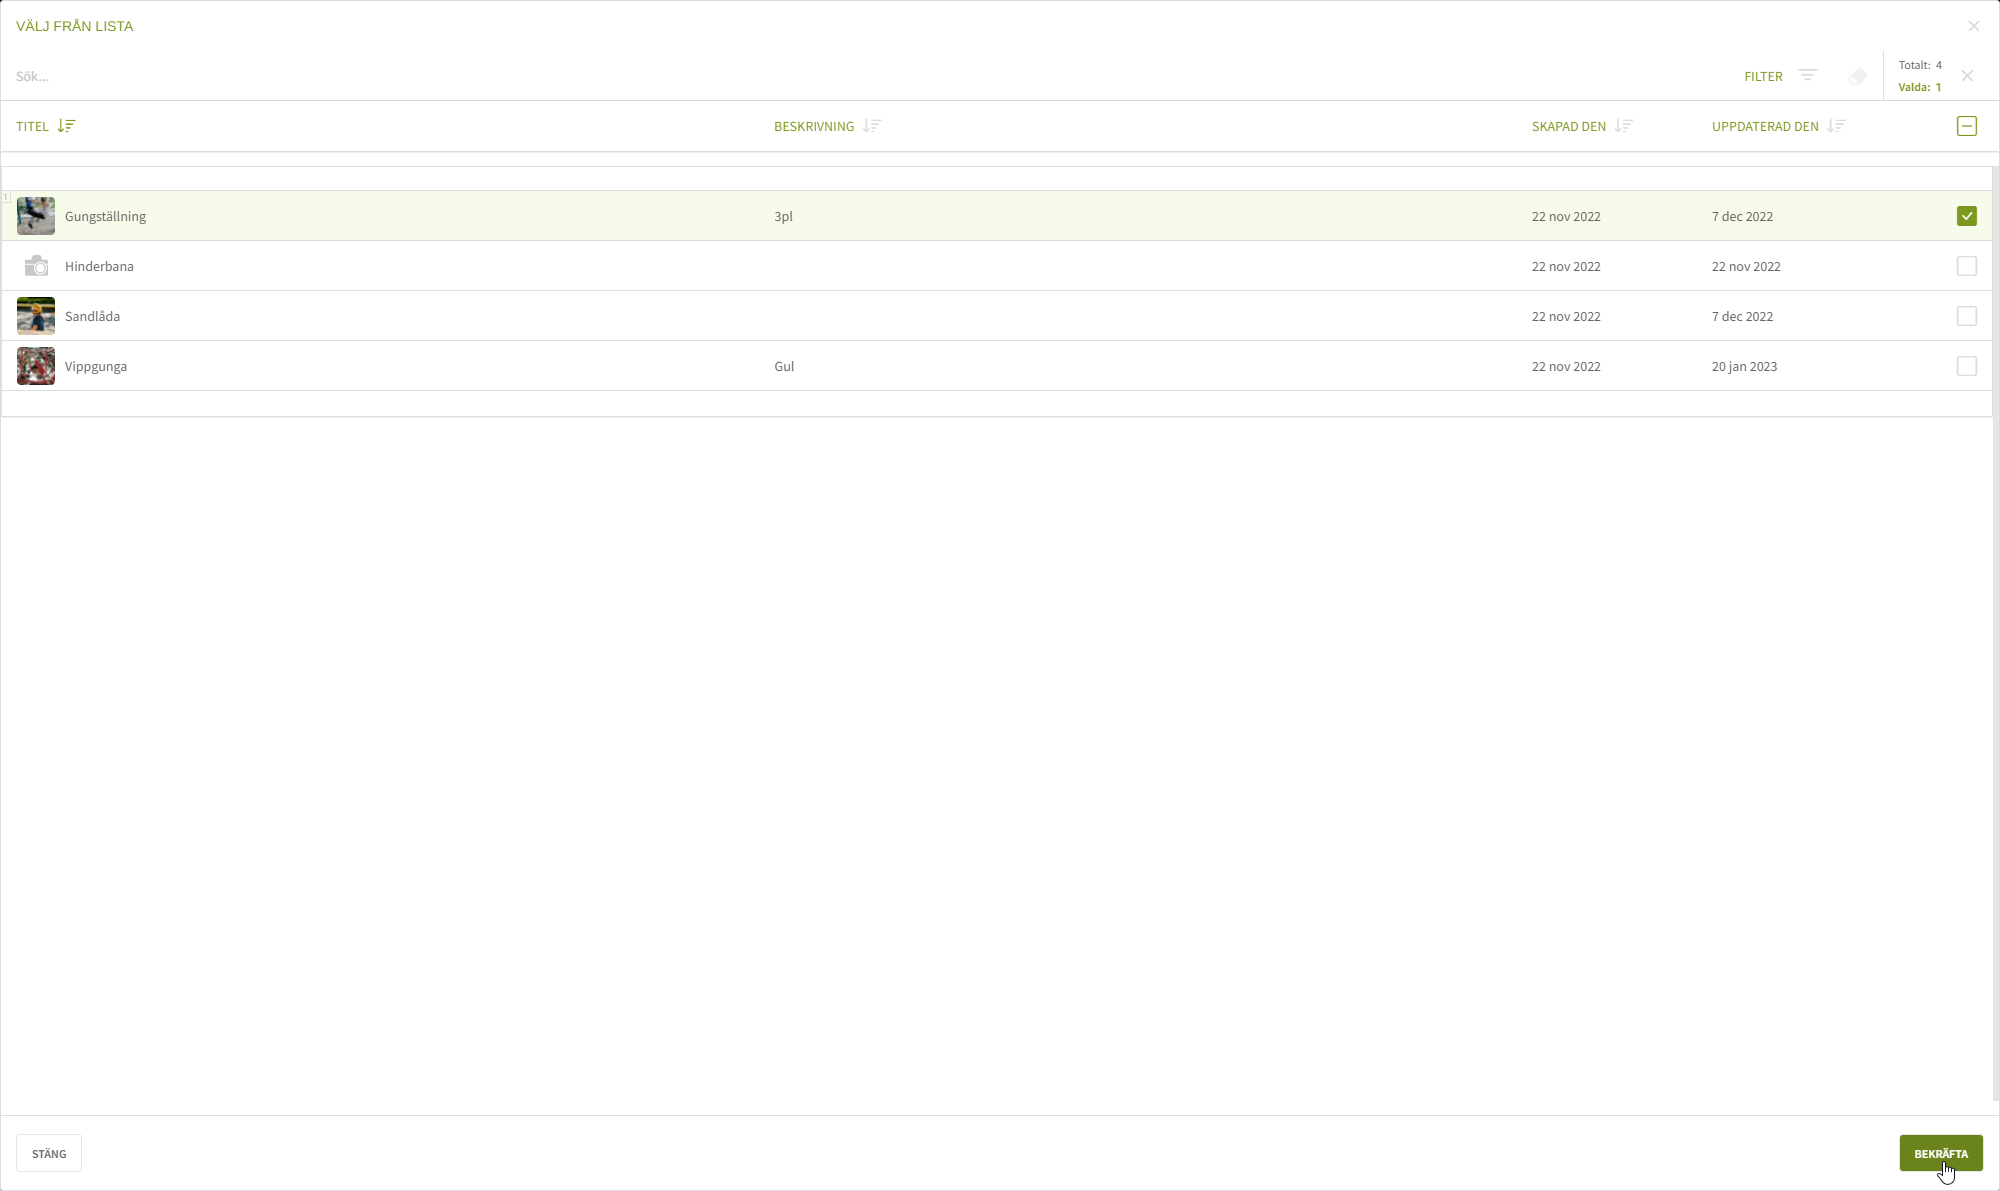The width and height of the screenshot is (2000, 1191).
Task: Tick the Sandlåda checkbox
Action: click(1966, 316)
